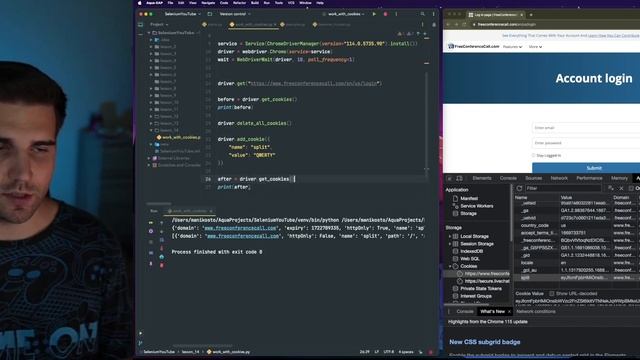Switch to the Elements tab in DevTools
Viewport: 640px width, 360px height.
coord(482,178)
